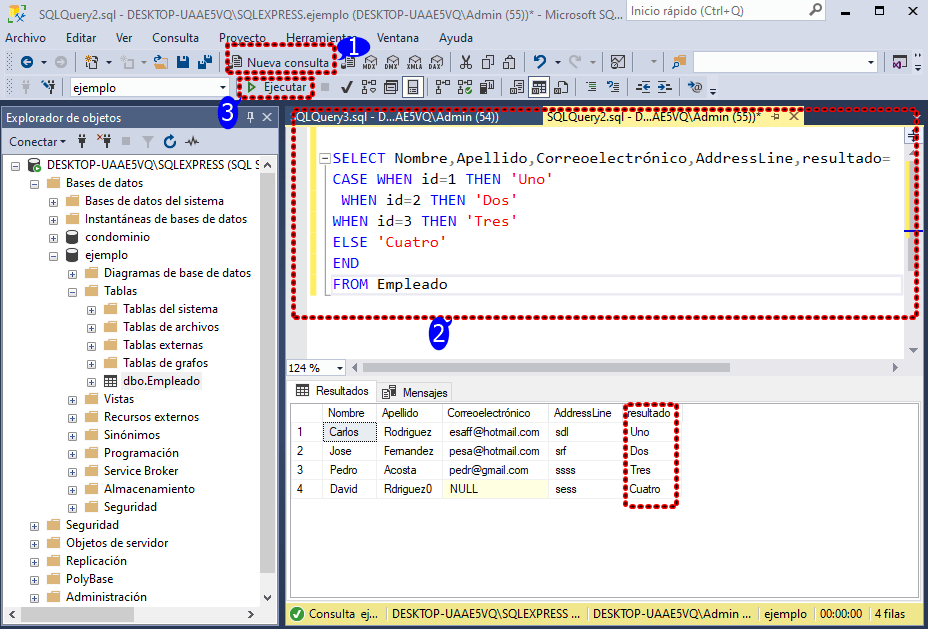Click the parse query checkmark icon

click(x=345, y=87)
